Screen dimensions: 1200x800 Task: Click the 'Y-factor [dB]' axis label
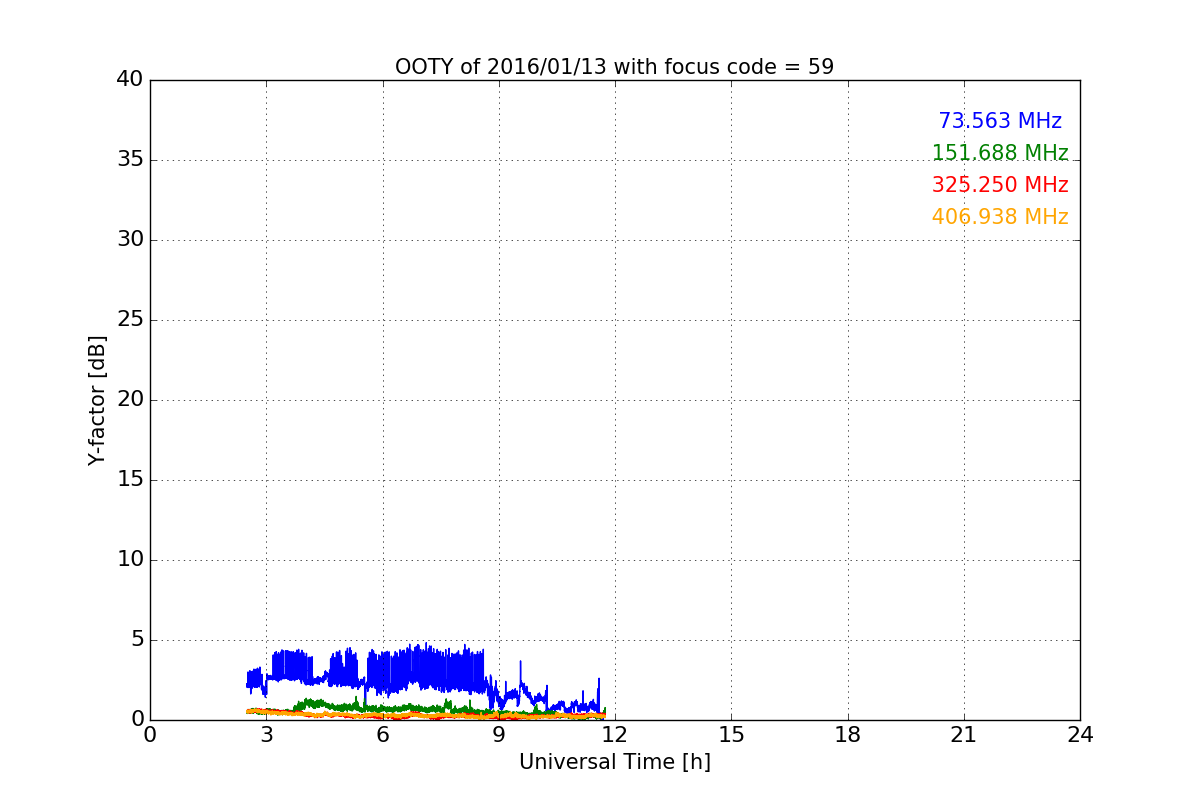pos(97,400)
